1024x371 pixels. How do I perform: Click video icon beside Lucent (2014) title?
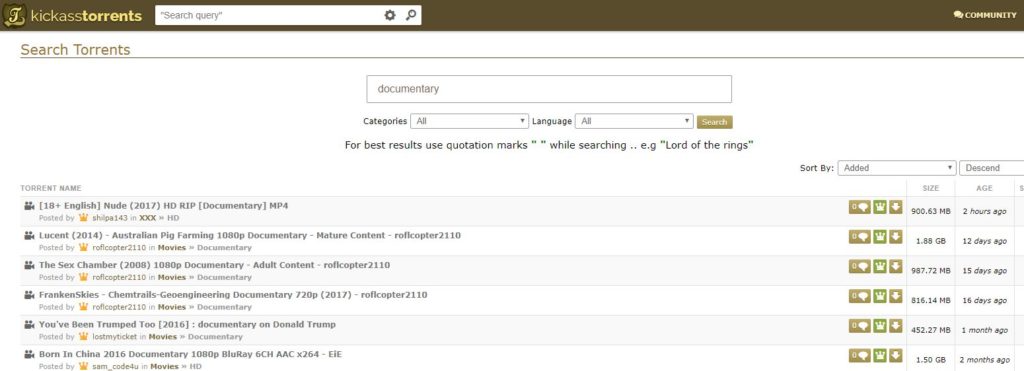(29, 235)
